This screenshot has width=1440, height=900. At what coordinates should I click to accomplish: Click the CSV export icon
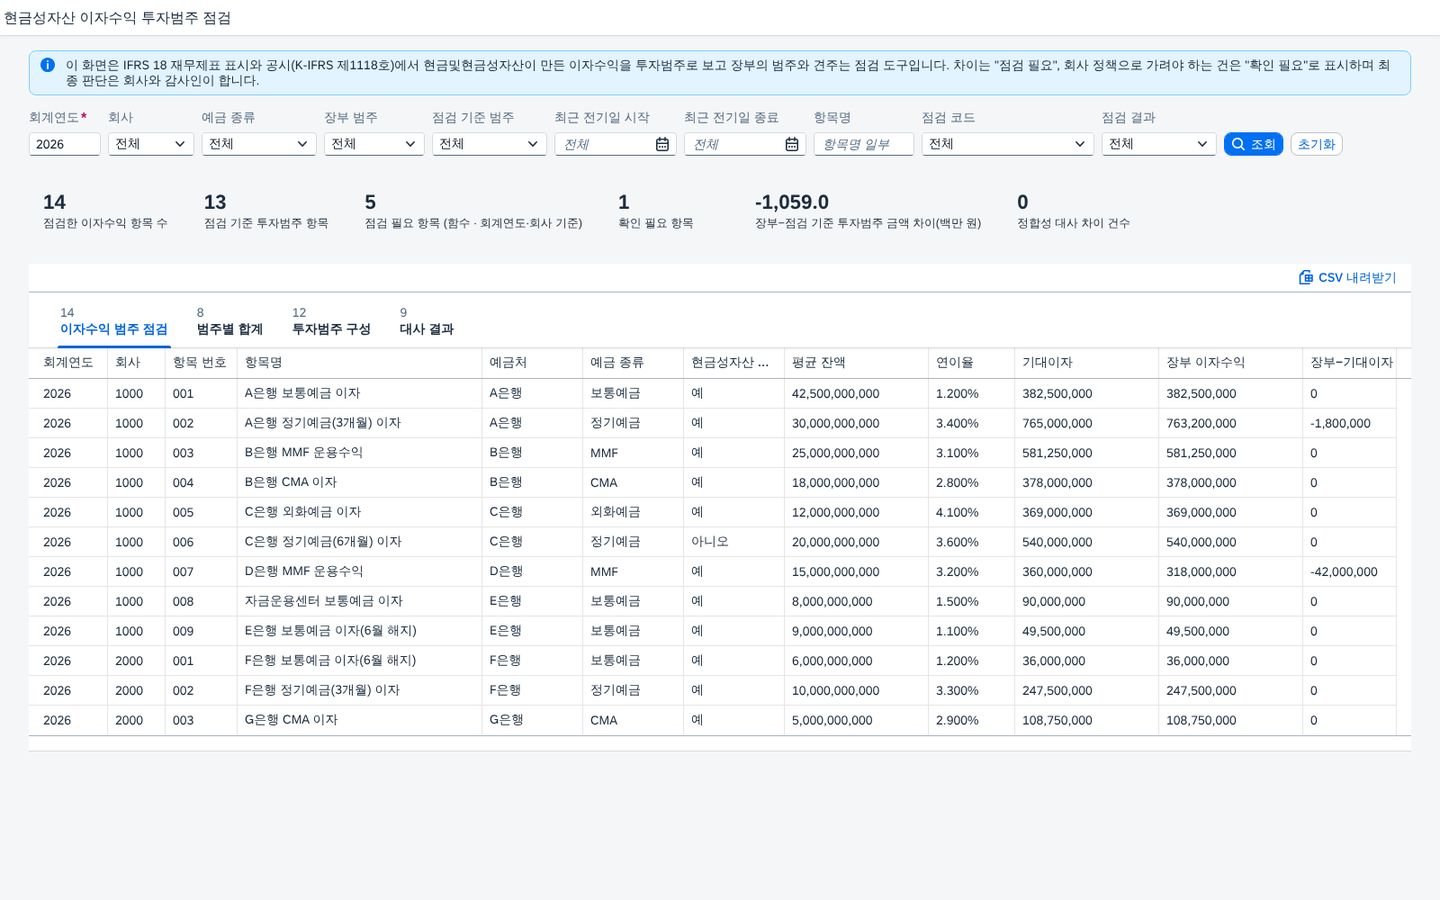pos(1306,277)
